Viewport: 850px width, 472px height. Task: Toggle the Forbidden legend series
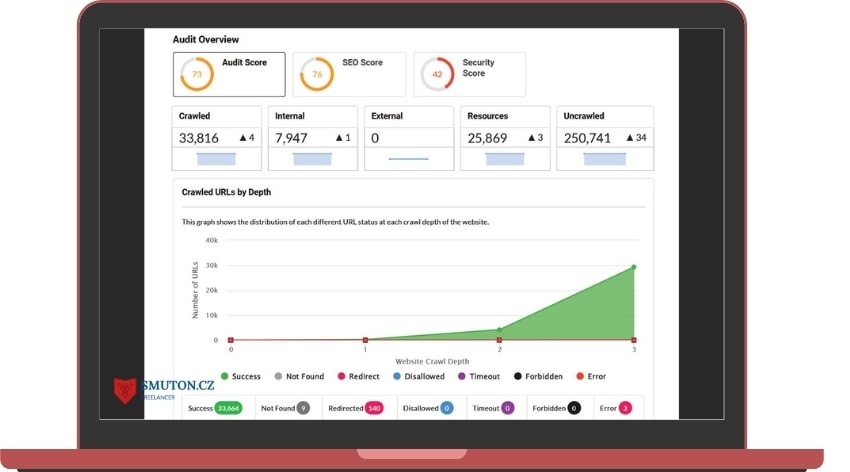pos(538,376)
